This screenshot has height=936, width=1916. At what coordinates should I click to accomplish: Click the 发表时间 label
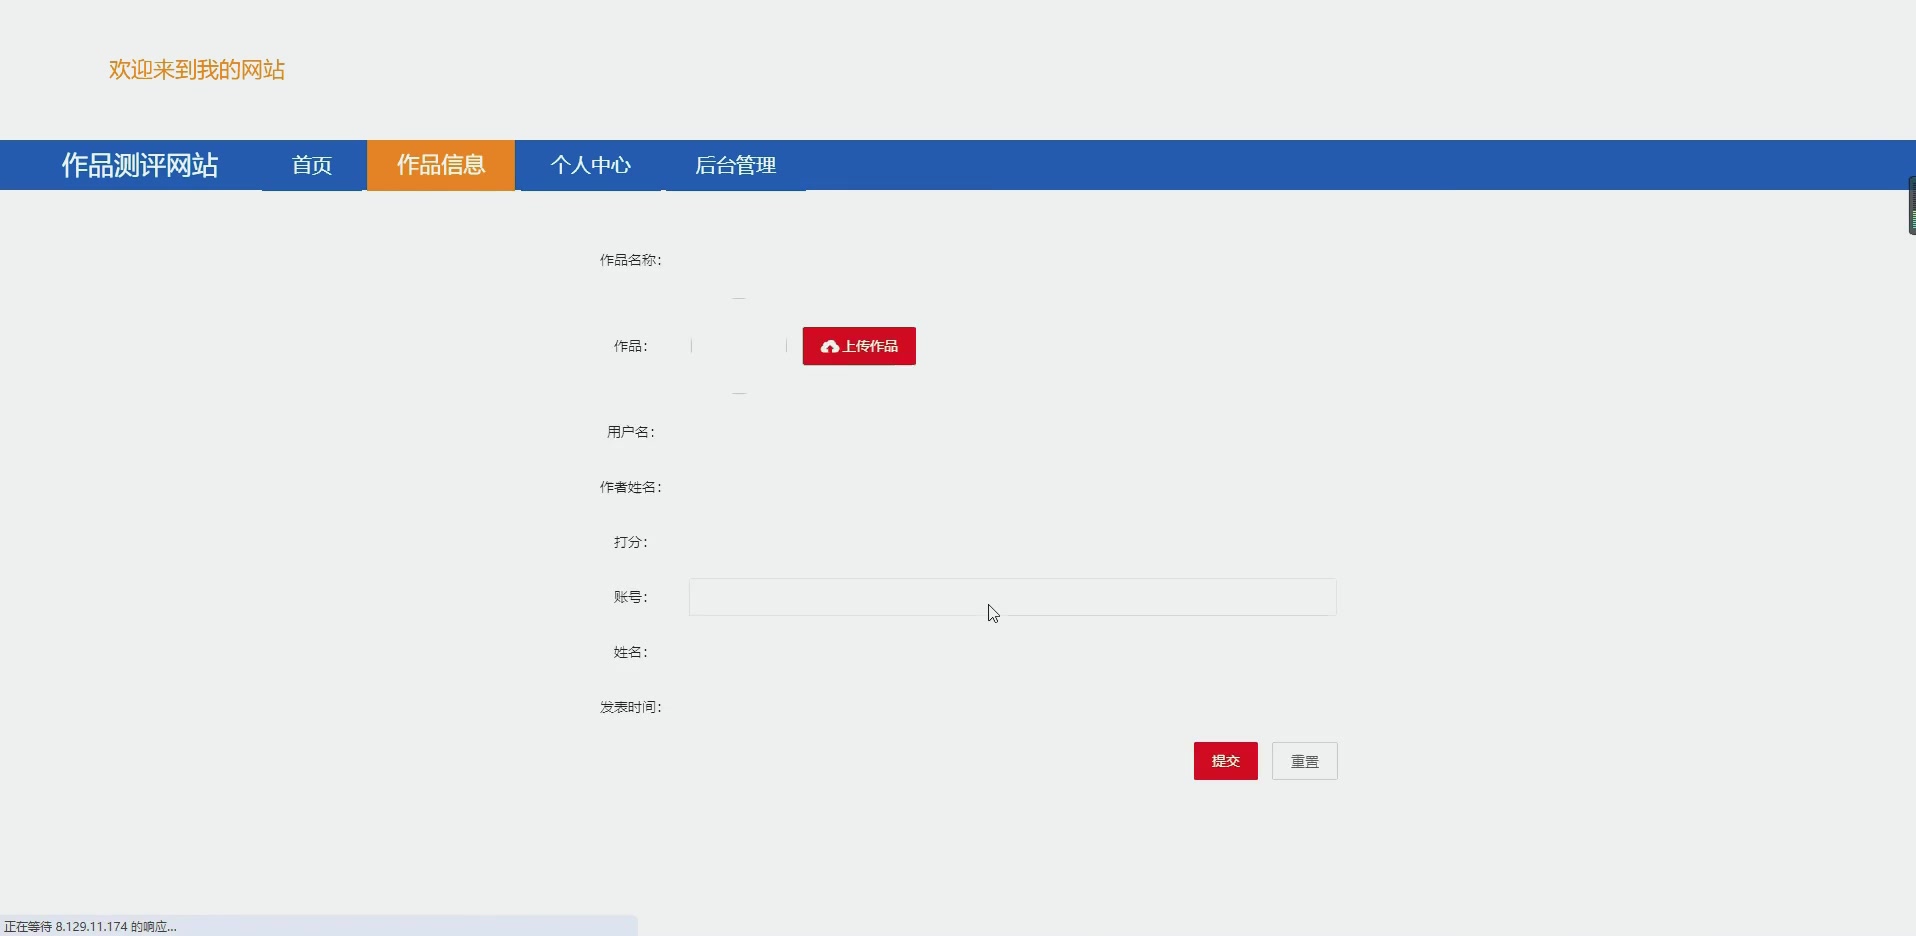(x=631, y=707)
